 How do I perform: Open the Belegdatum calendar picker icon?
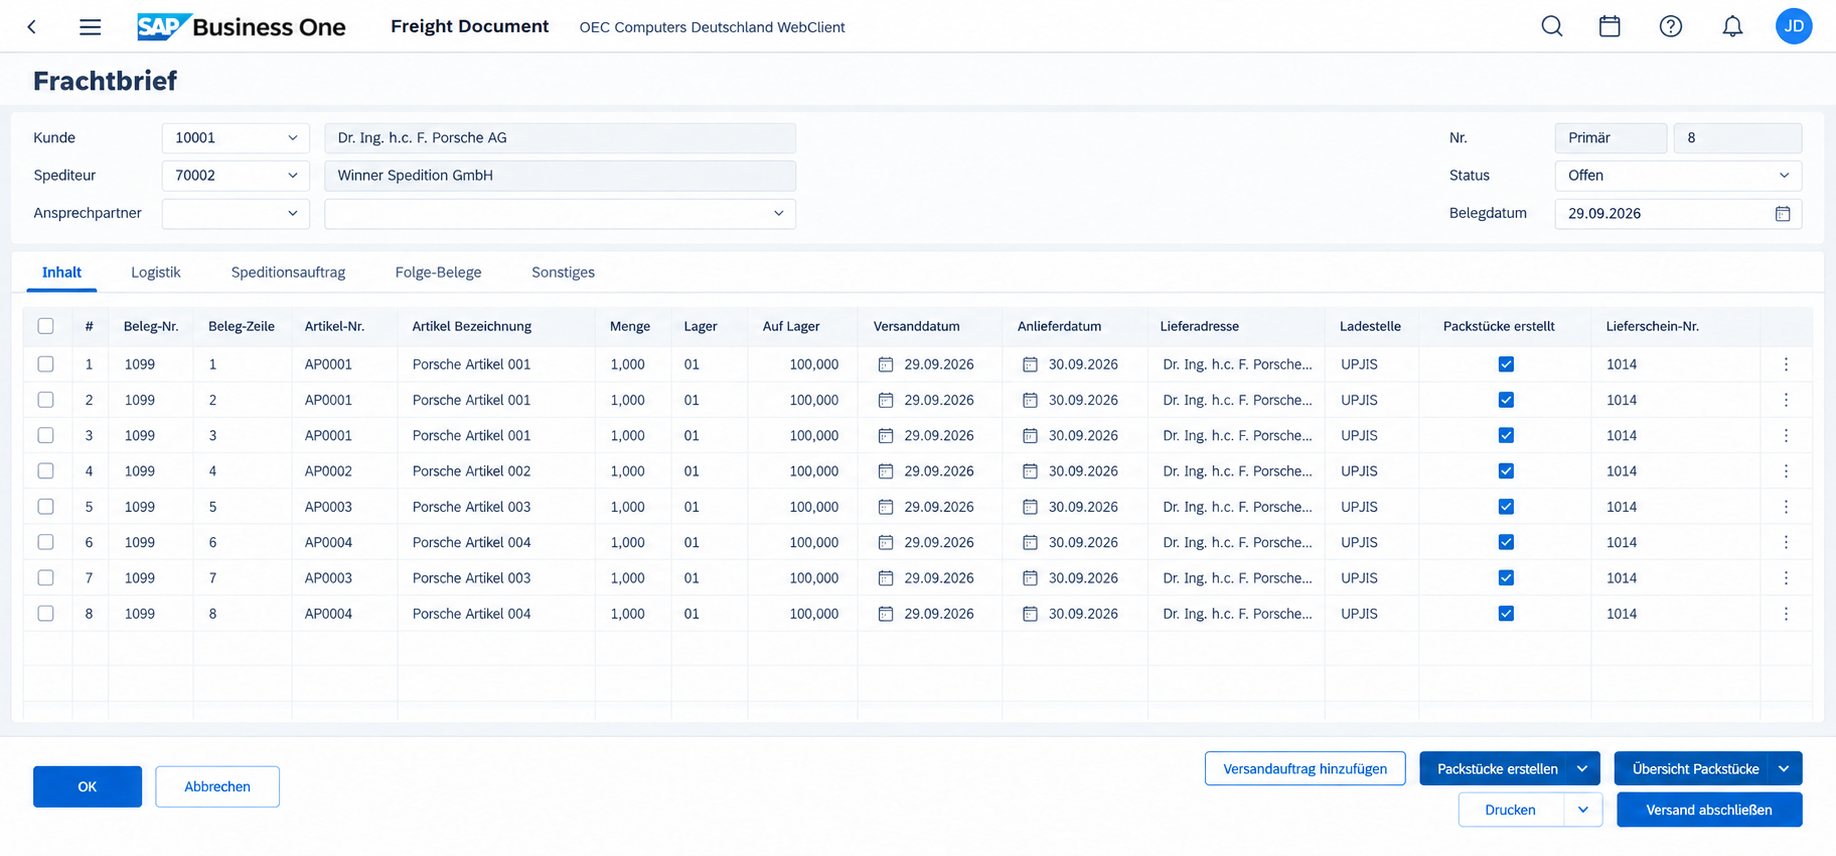pos(1783,214)
